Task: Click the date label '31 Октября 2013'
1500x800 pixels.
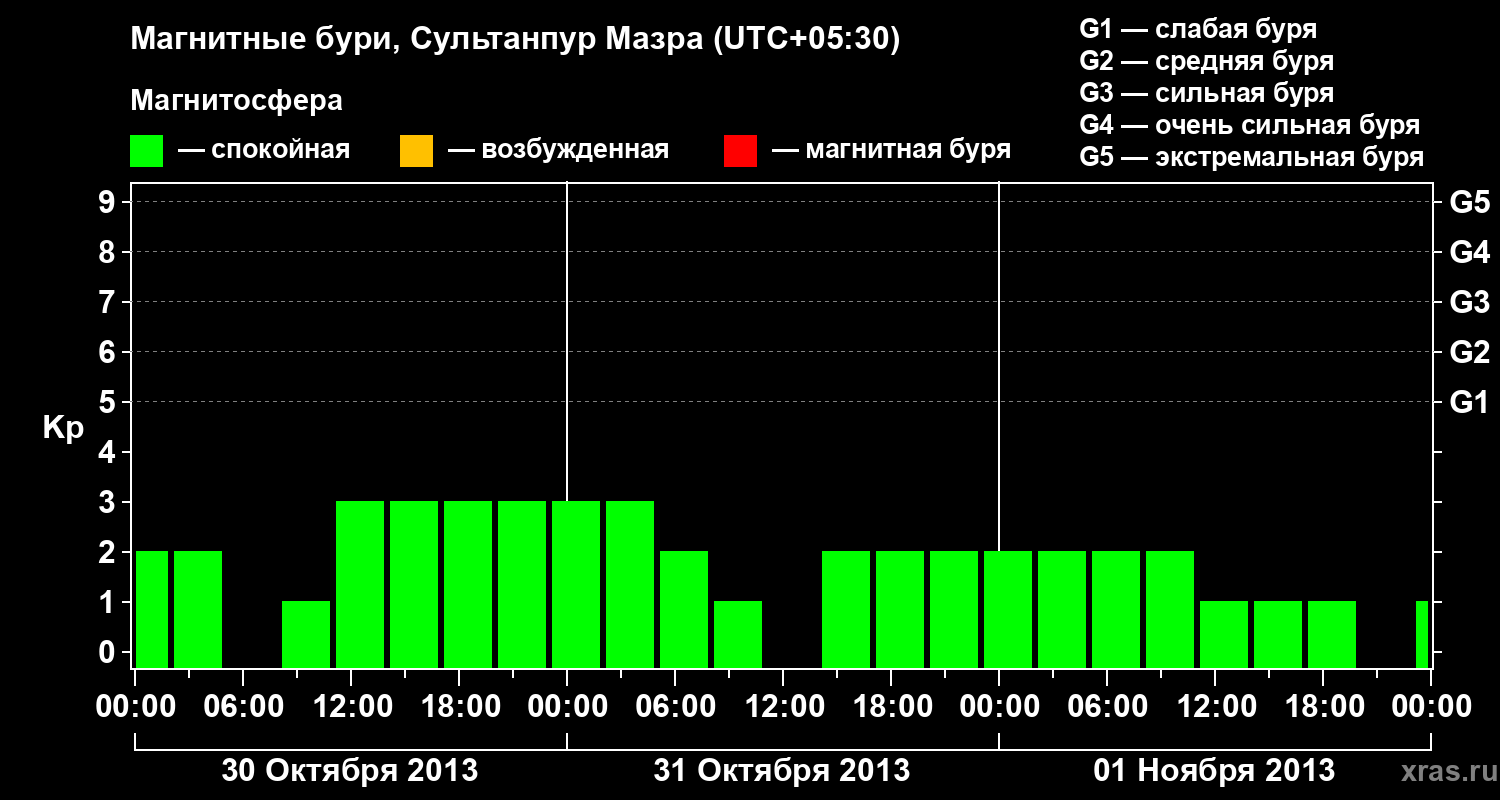Action: [781, 770]
